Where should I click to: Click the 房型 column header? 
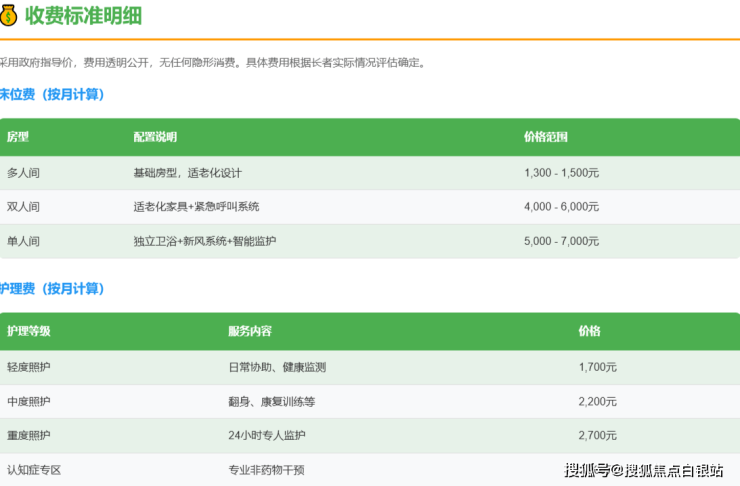coord(18,137)
